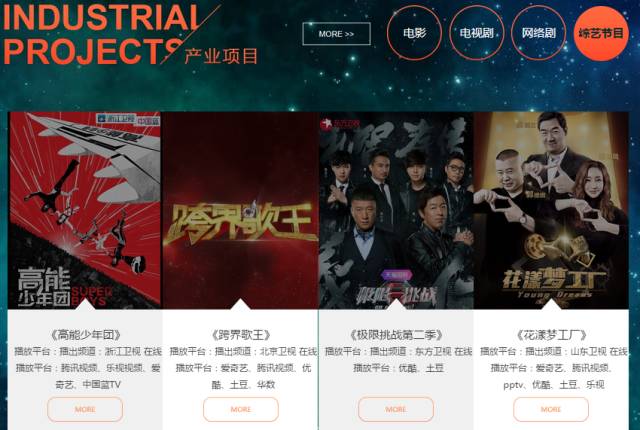View the 极限挑战 poster image

[396, 210]
